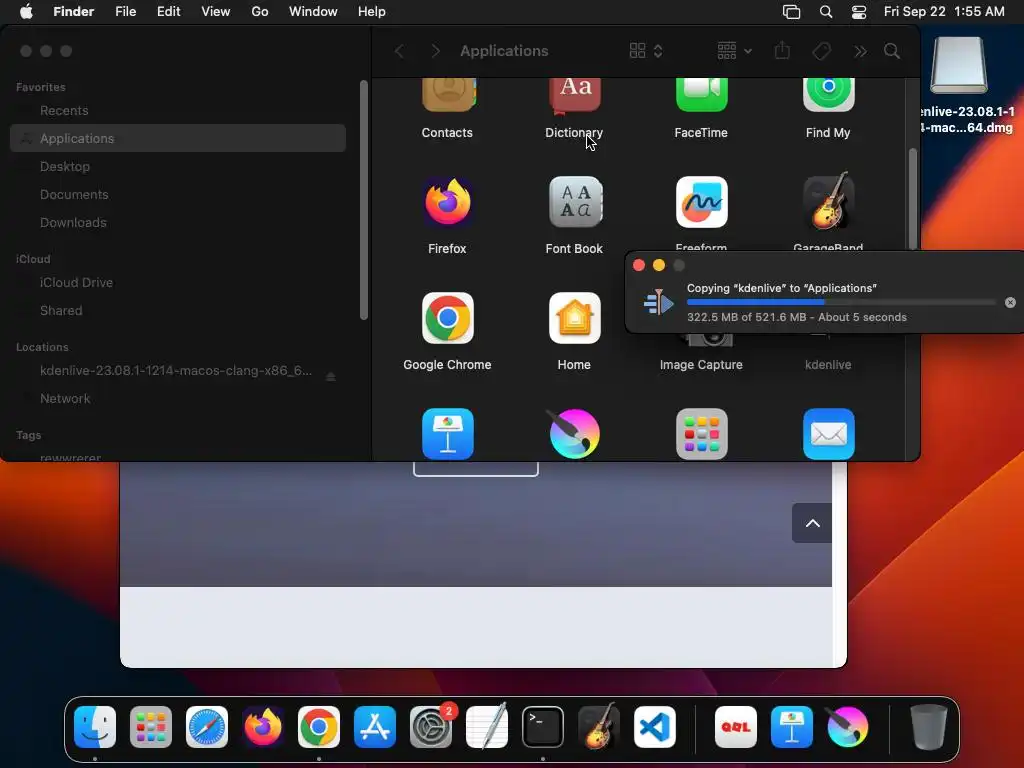Select the Find My app icon
1024x768 pixels.
(828, 94)
